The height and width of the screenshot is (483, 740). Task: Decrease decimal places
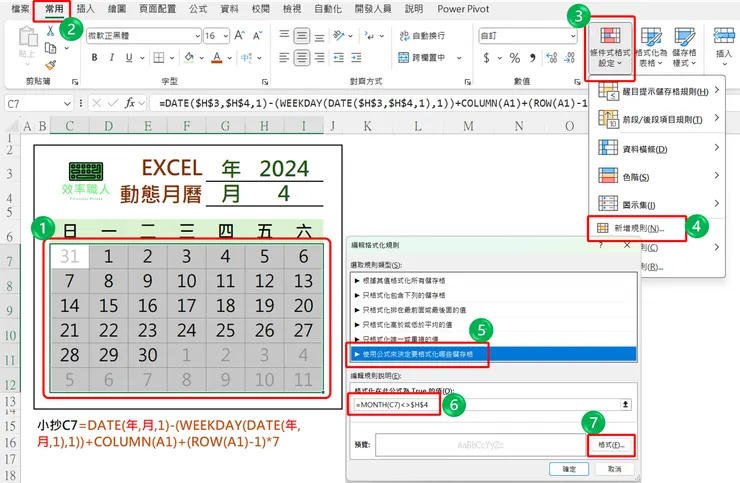click(570, 58)
